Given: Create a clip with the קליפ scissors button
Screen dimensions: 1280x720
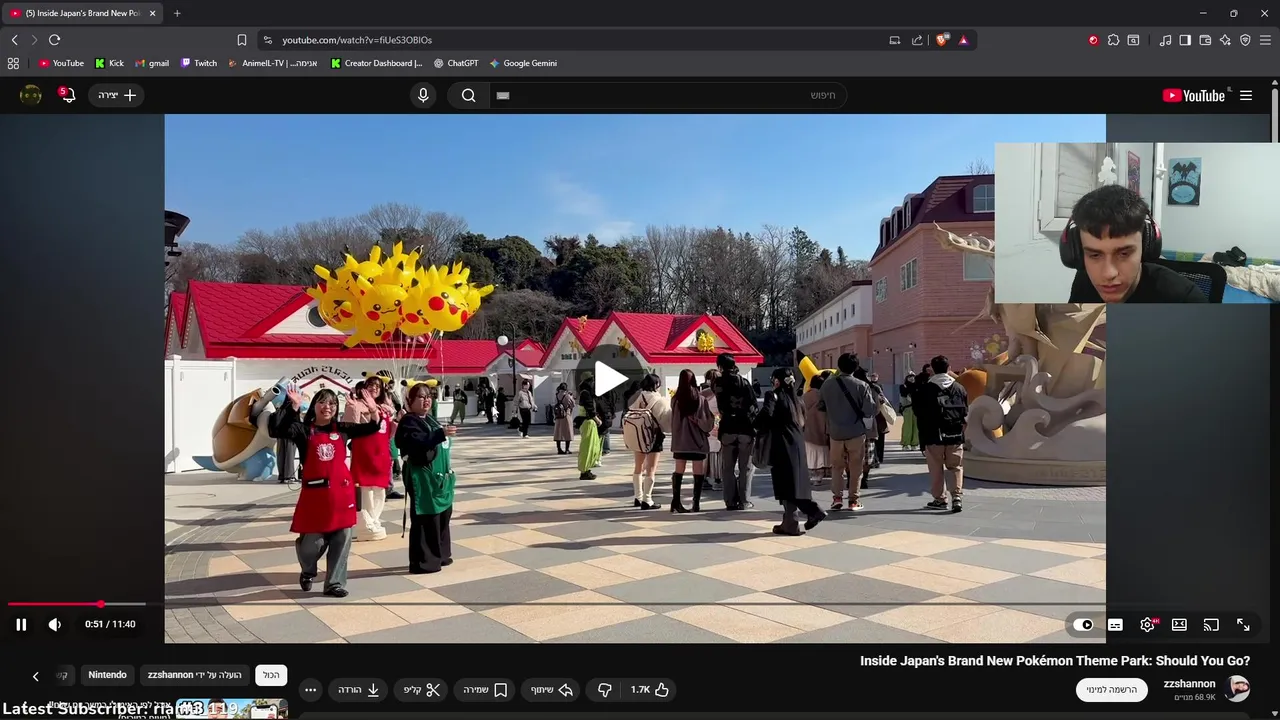Looking at the screenshot, I should [x=422, y=689].
